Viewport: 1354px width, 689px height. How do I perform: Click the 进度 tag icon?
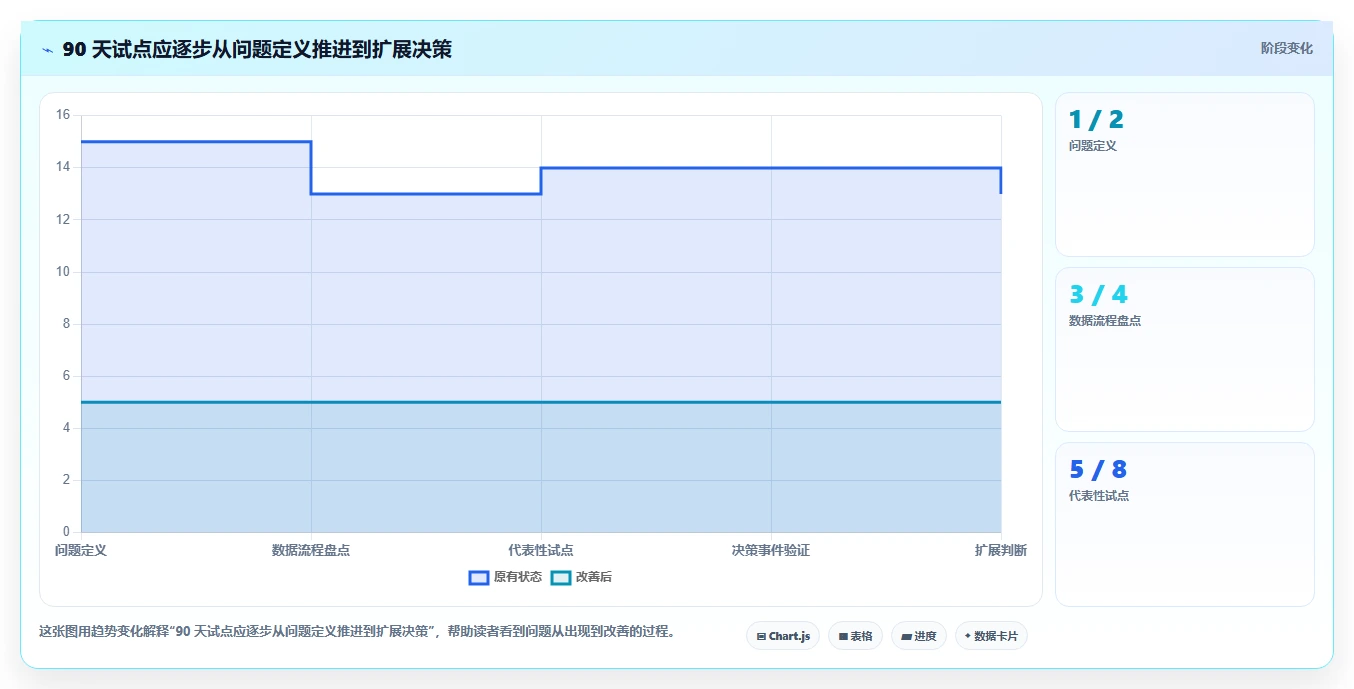click(x=906, y=636)
